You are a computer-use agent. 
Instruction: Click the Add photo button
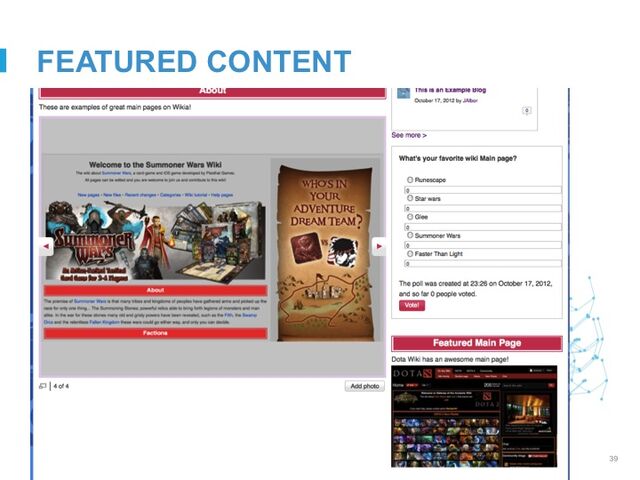pyautogui.click(x=364, y=386)
